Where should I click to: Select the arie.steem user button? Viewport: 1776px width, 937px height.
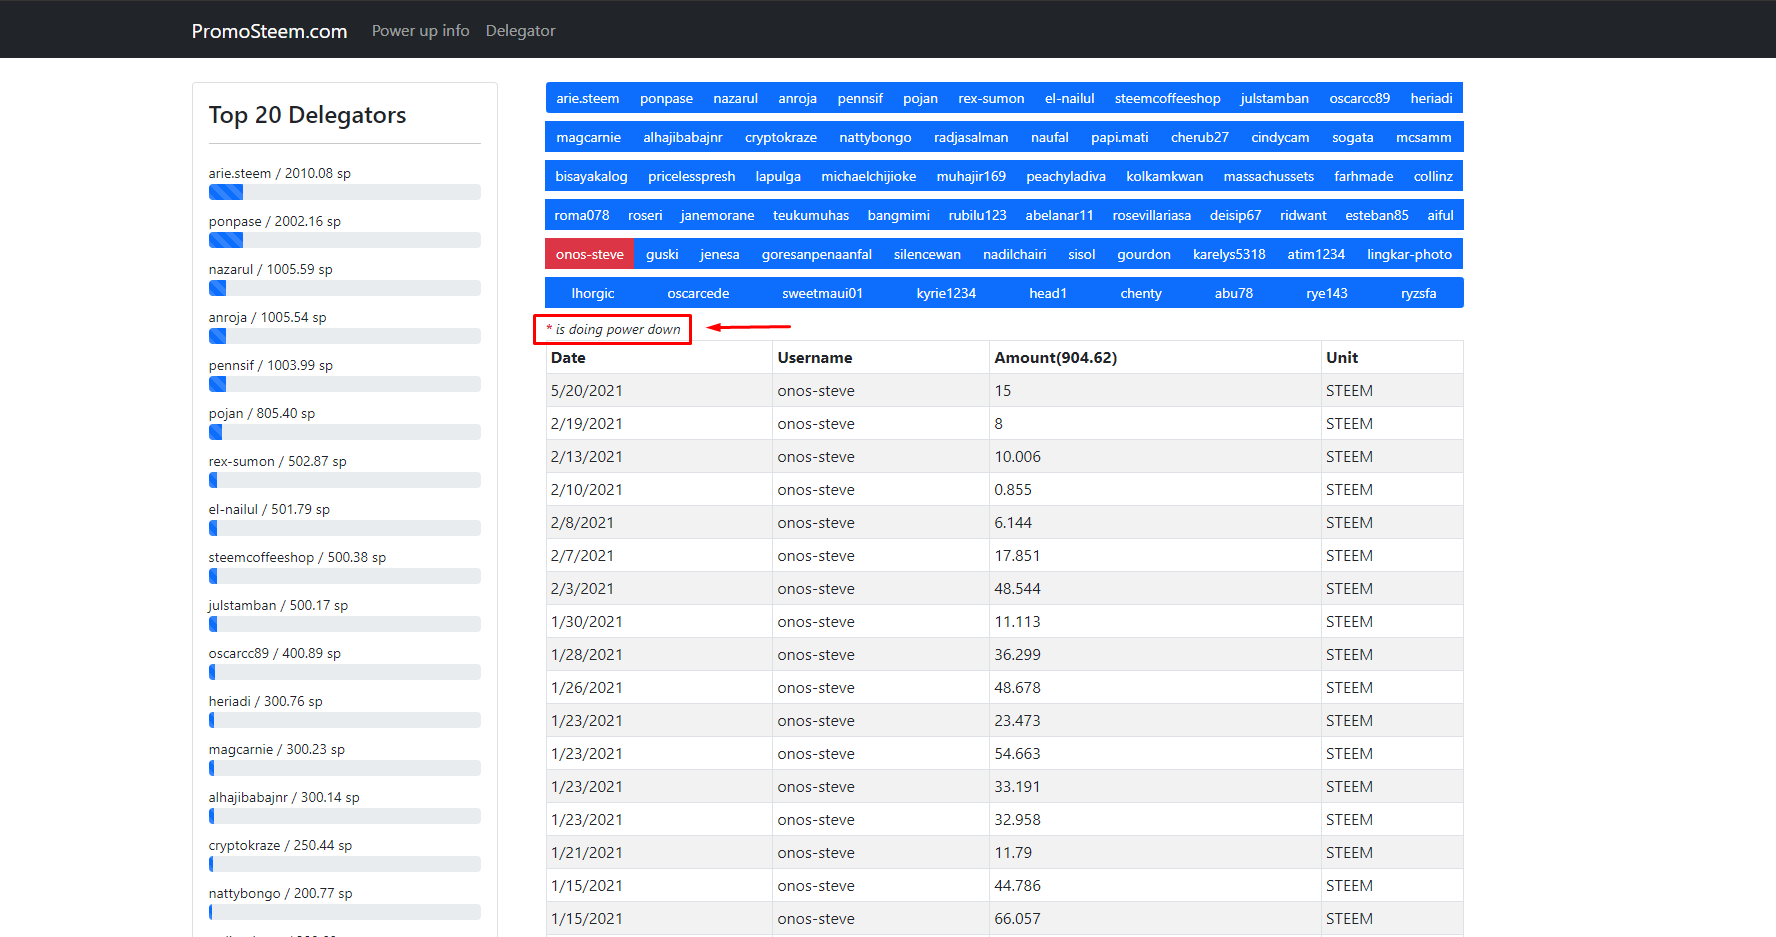point(588,98)
